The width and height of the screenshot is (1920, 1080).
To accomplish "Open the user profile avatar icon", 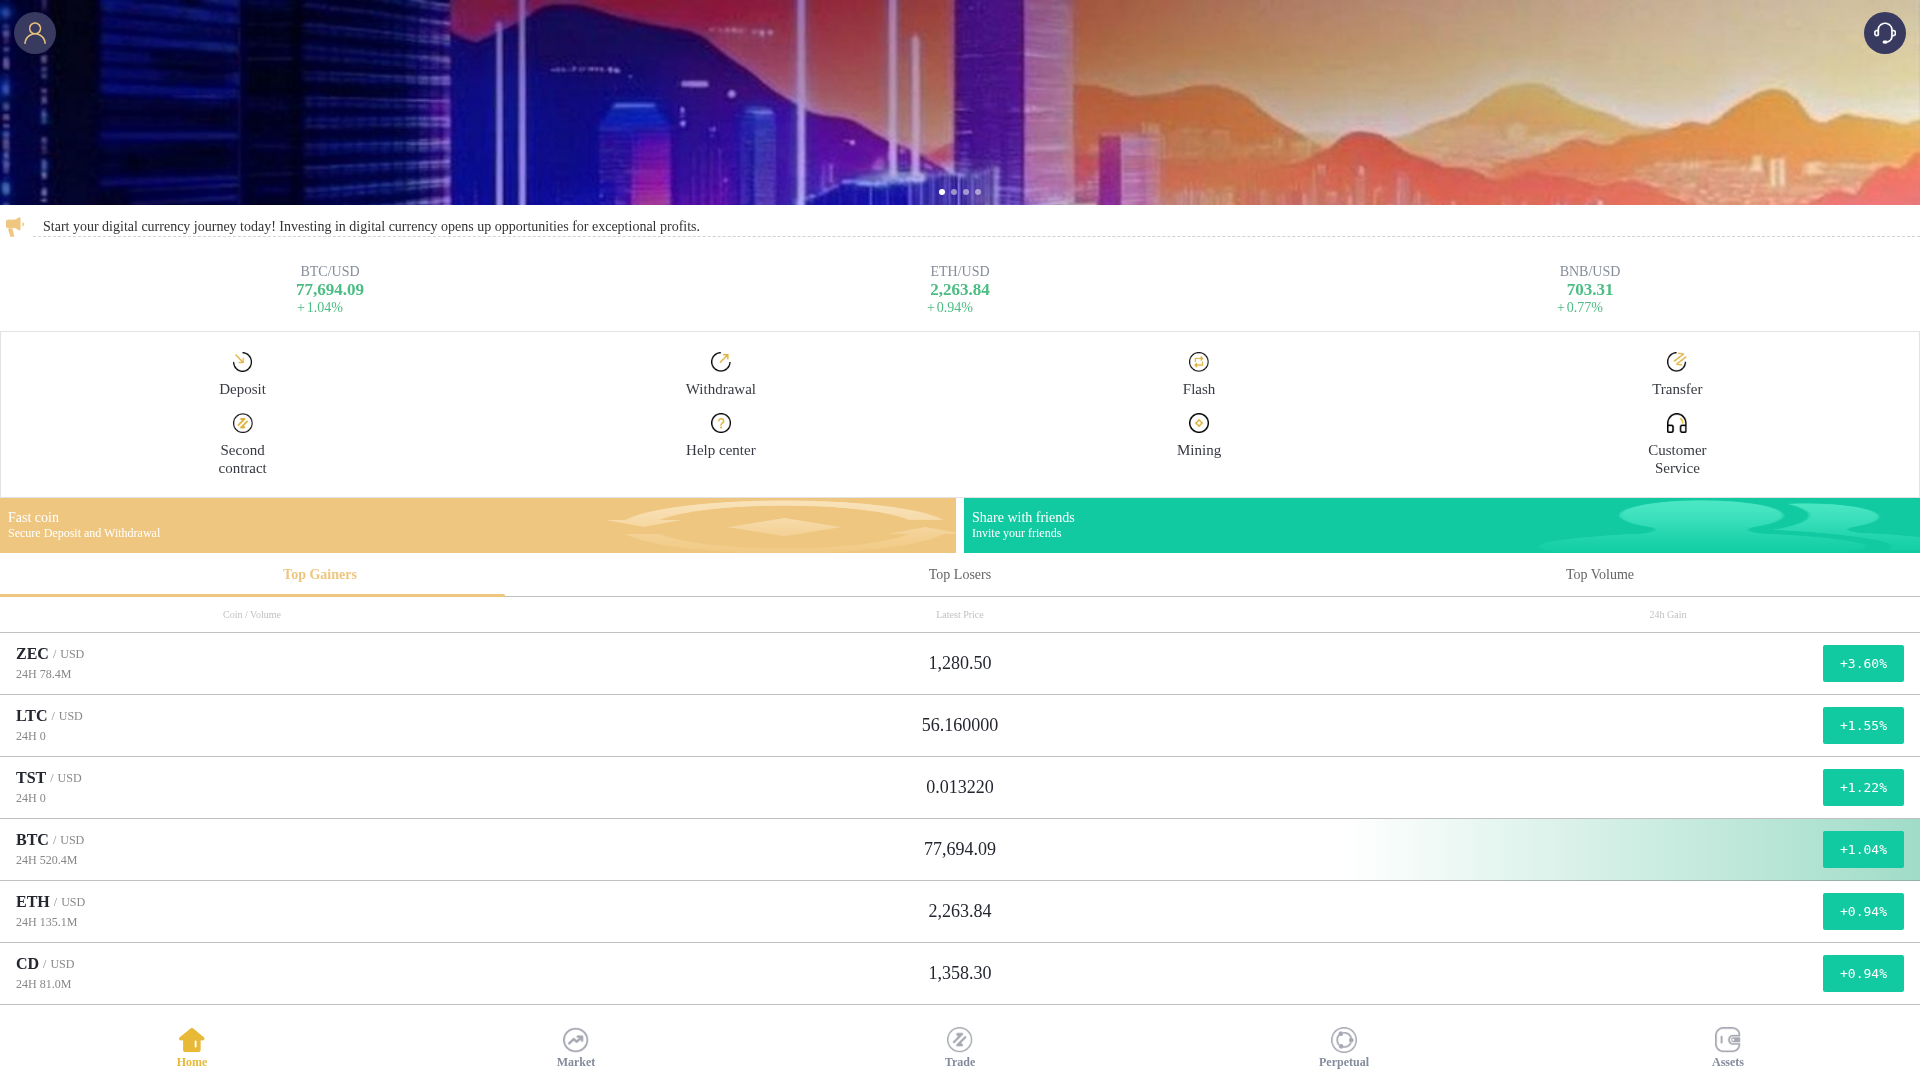I will coord(35,33).
